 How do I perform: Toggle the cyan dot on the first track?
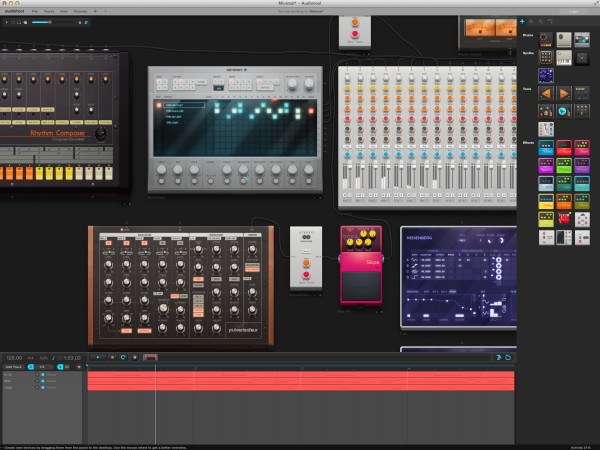[x=43, y=375]
